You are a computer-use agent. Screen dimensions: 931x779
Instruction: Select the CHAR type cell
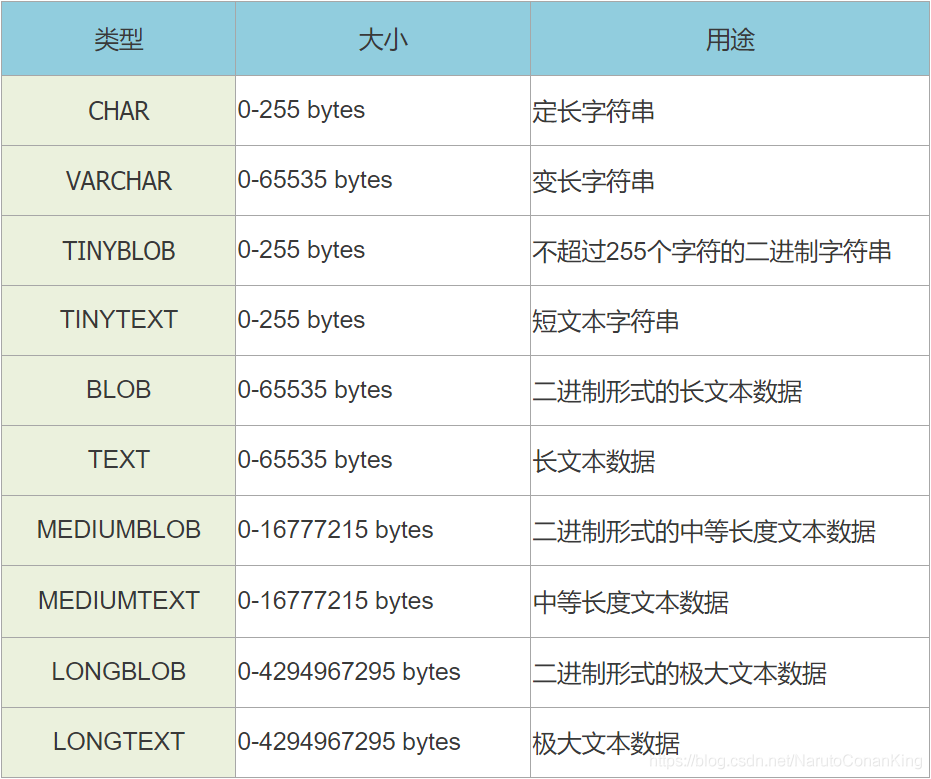(119, 111)
